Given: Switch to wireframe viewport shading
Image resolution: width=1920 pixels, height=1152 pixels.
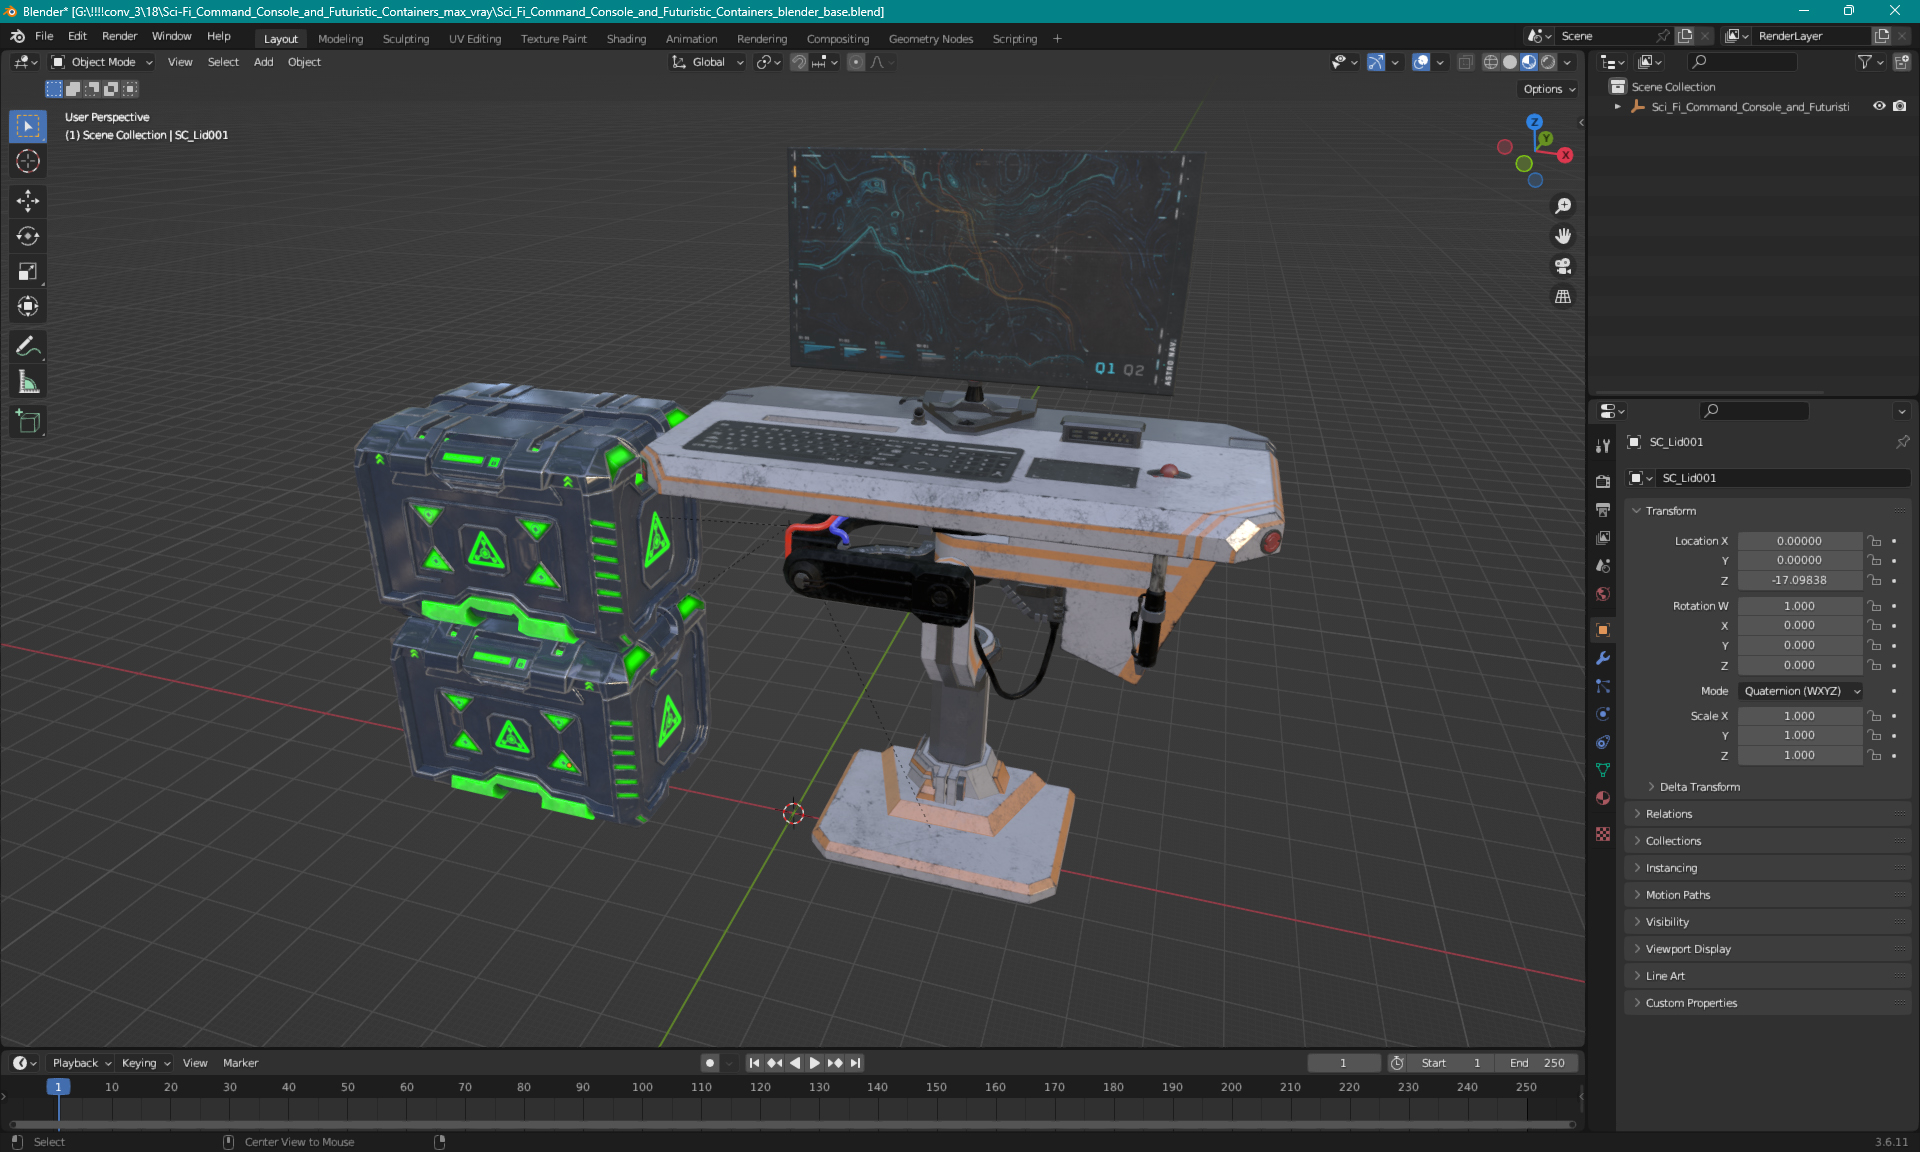Looking at the screenshot, I should [1490, 62].
